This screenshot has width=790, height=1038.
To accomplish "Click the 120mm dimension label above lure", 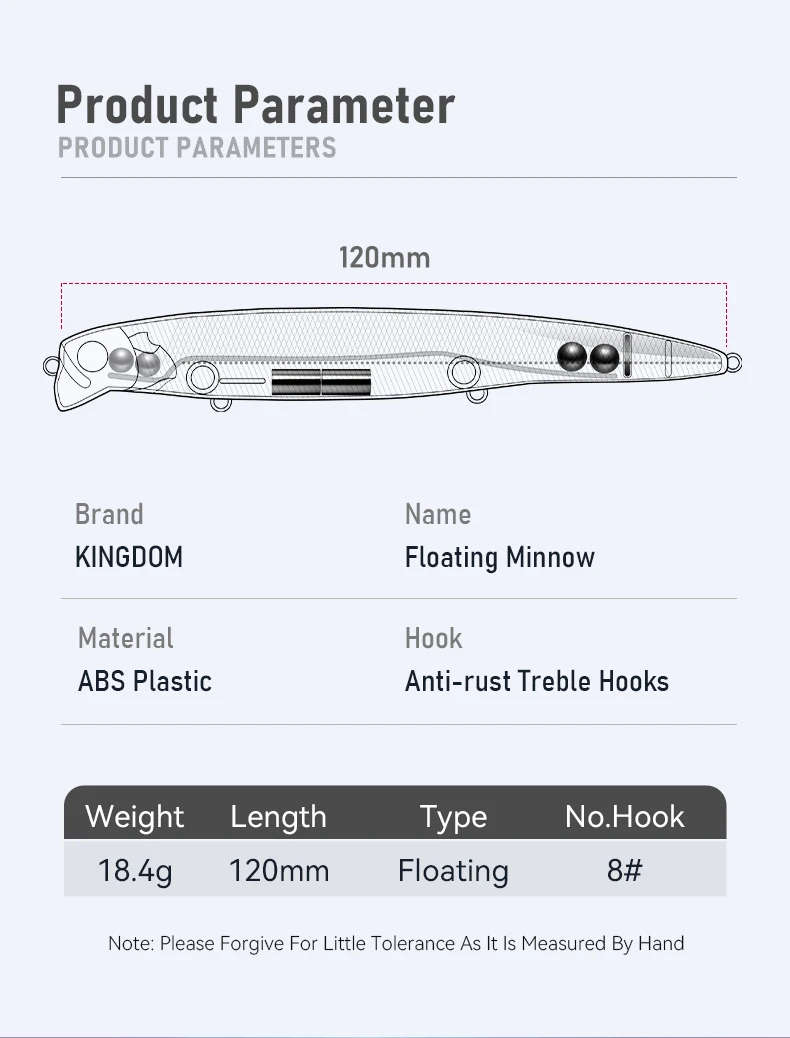I will (x=385, y=258).
